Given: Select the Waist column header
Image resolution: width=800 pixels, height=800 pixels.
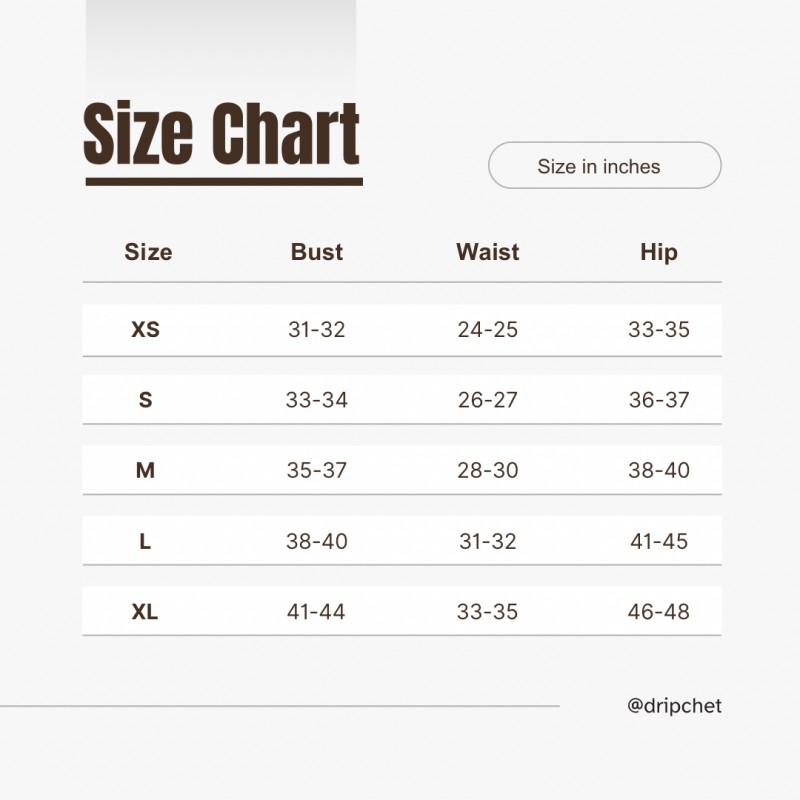Looking at the screenshot, I should click(x=488, y=252).
